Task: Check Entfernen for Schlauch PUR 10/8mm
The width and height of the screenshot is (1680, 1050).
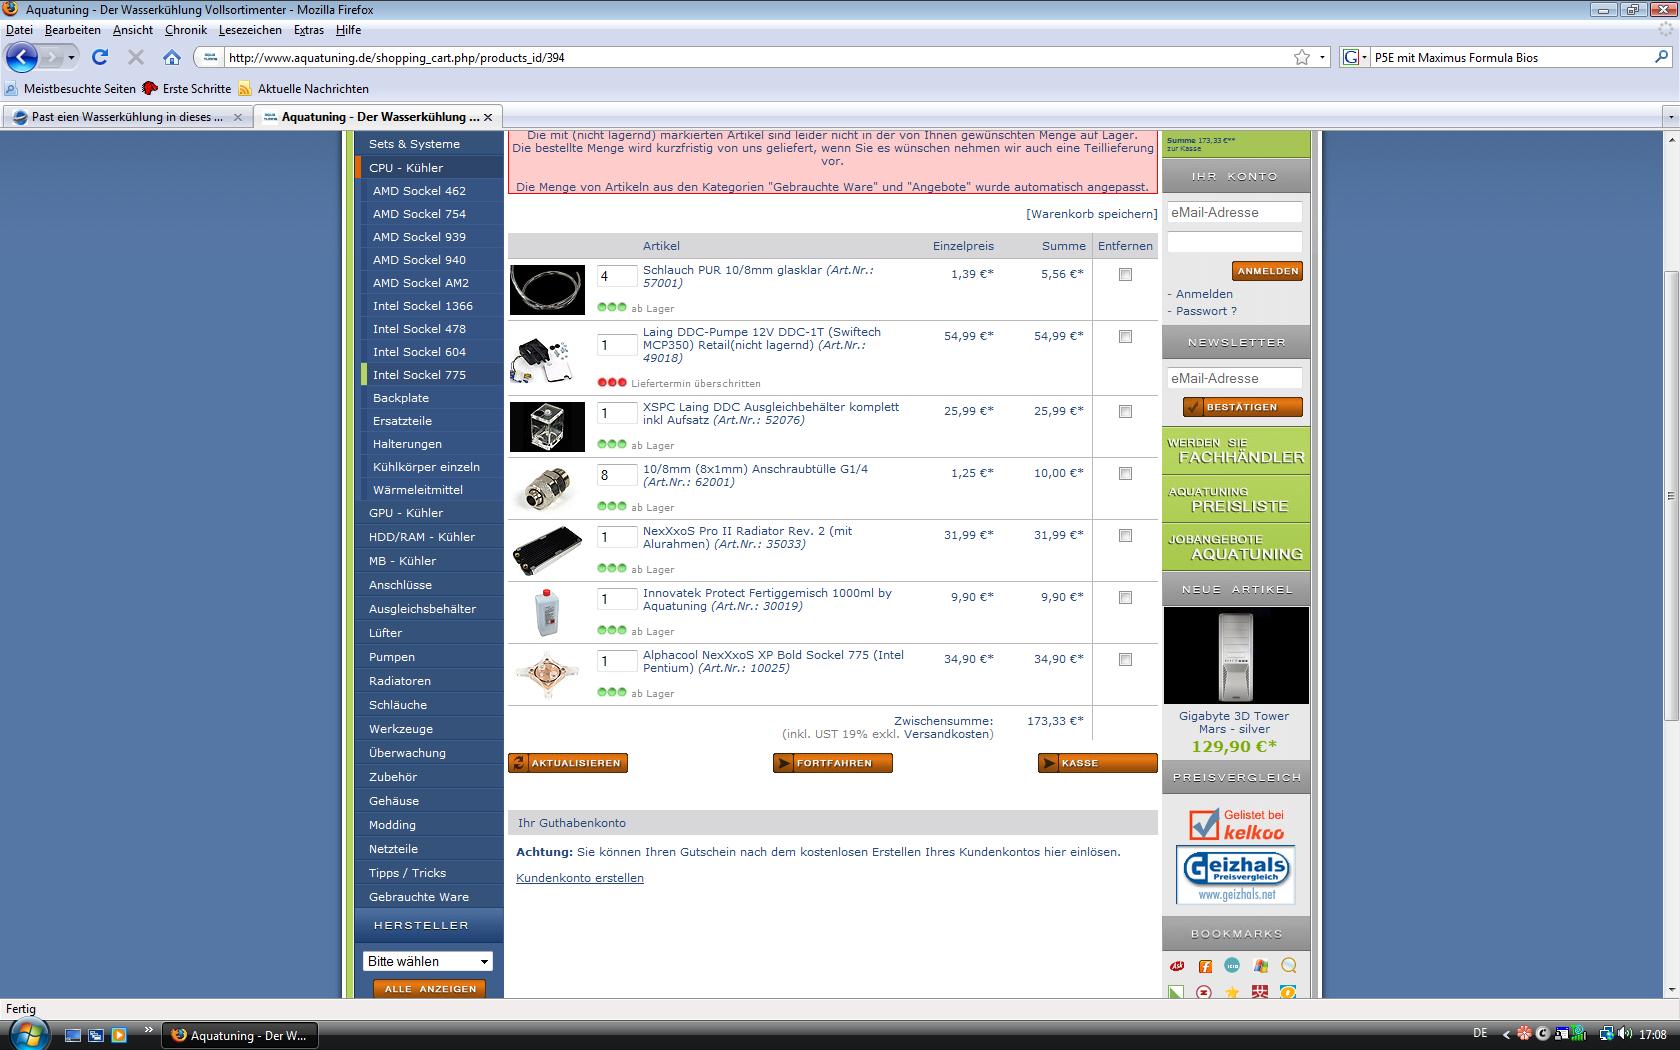Action: point(1125,274)
